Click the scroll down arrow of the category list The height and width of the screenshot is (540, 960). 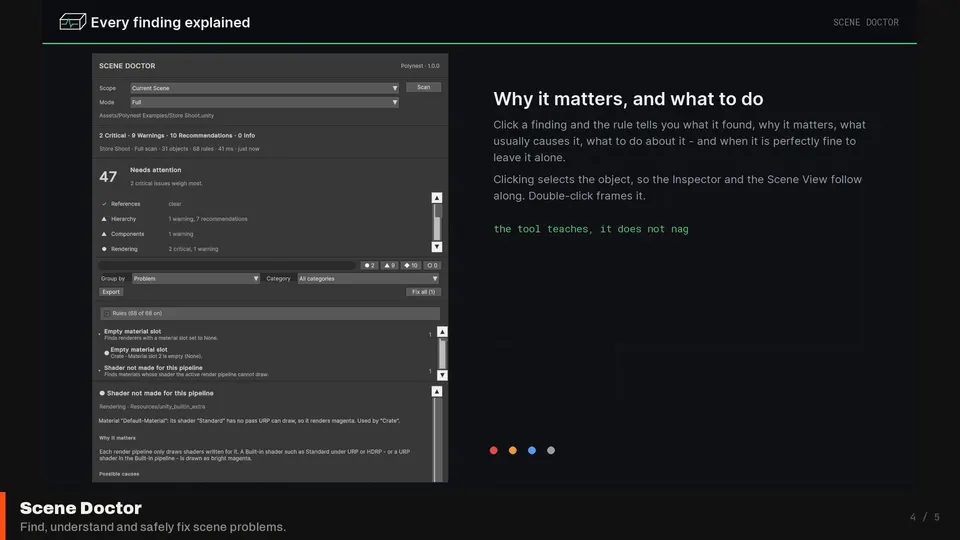click(437, 247)
